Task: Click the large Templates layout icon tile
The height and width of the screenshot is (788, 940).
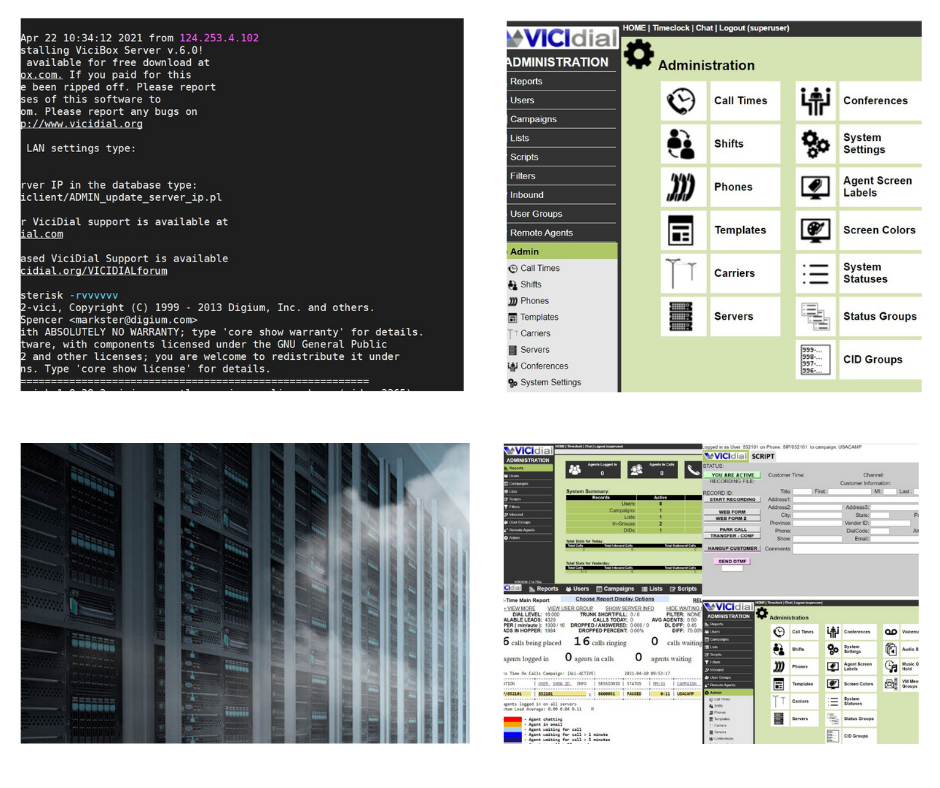Action: coord(681,230)
